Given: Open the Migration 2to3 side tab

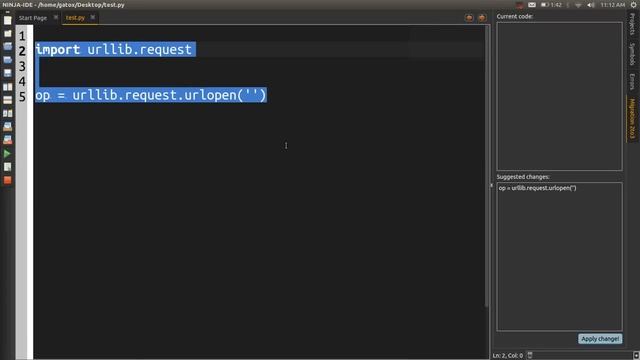Looking at the screenshot, I should [632, 118].
